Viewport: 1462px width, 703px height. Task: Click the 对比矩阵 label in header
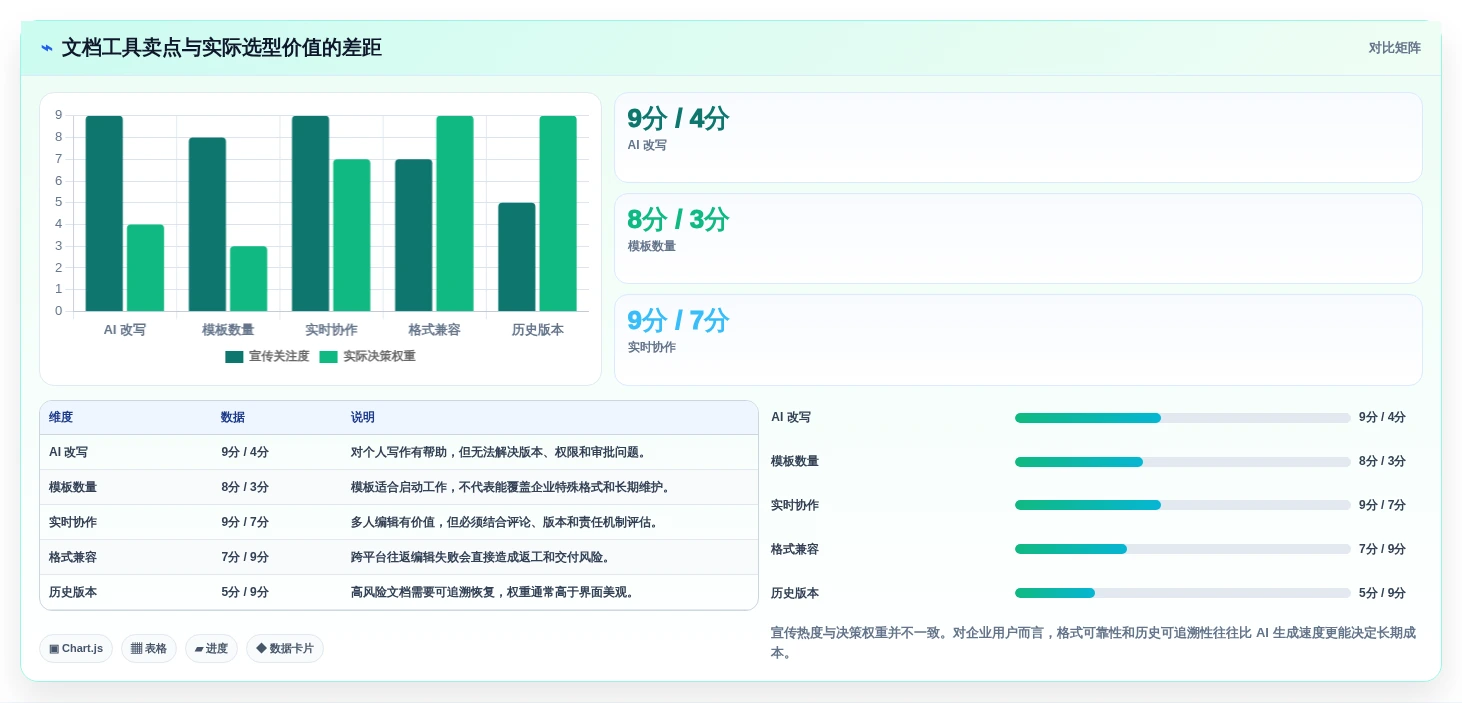[1394, 48]
